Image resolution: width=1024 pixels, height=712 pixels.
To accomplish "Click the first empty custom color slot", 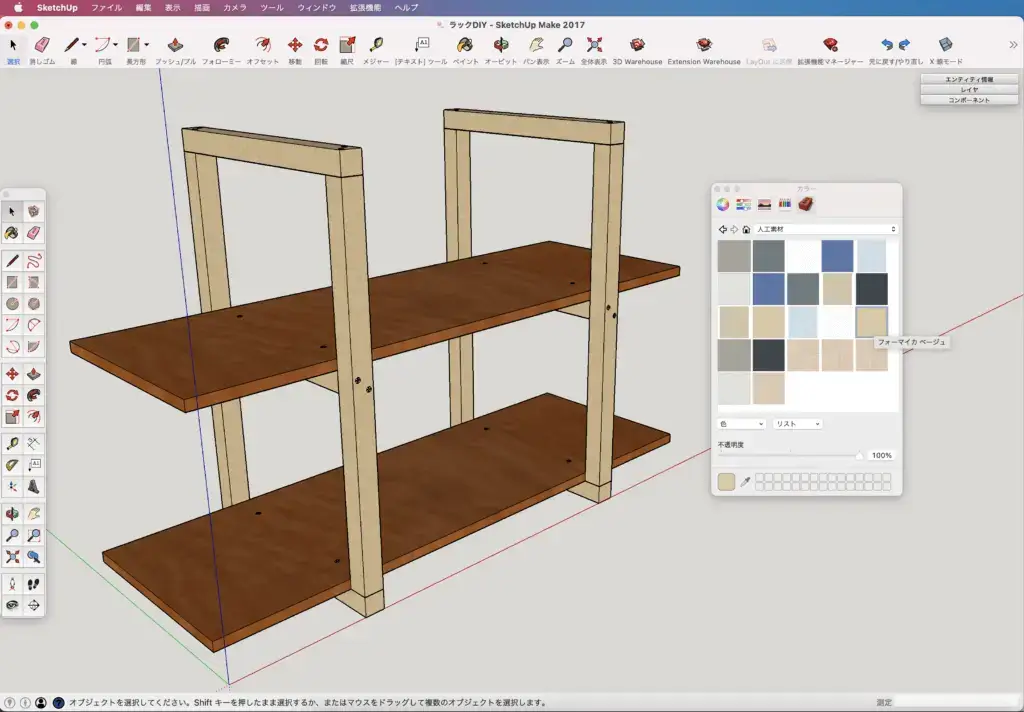I will point(760,478).
